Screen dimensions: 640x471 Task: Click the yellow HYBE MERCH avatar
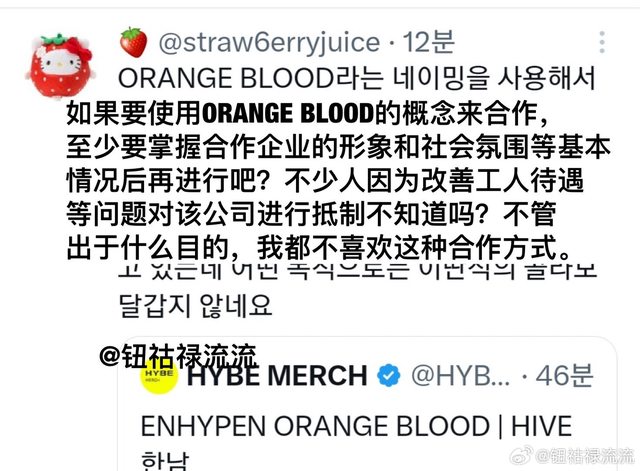(x=159, y=376)
